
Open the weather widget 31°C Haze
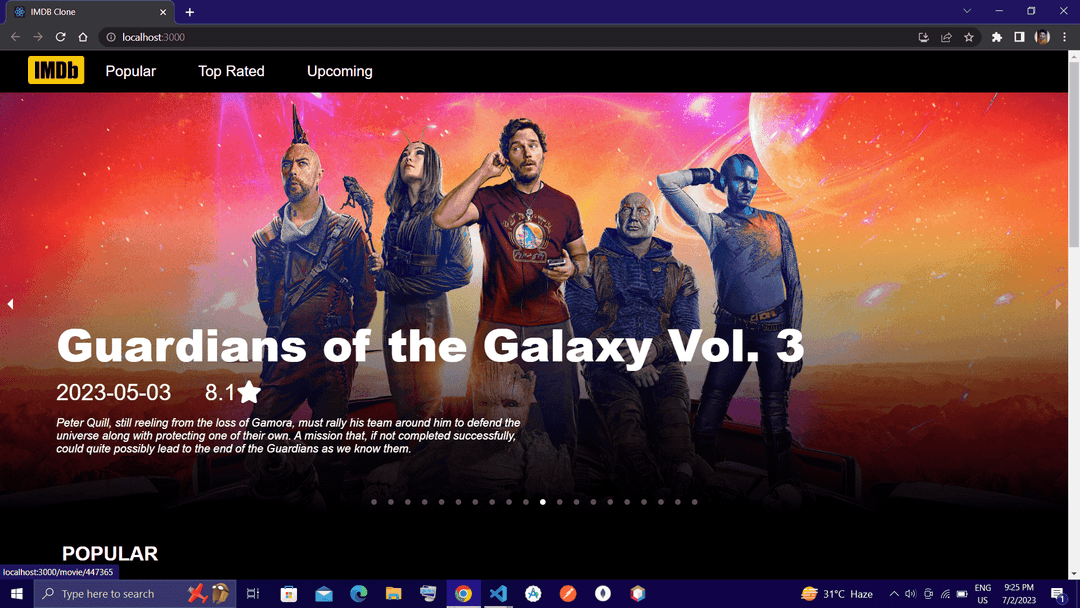(x=837, y=594)
